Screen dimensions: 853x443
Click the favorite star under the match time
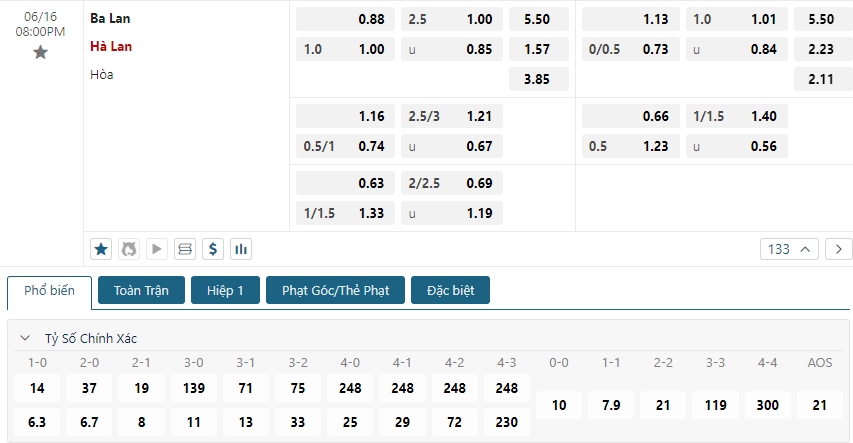[40, 52]
